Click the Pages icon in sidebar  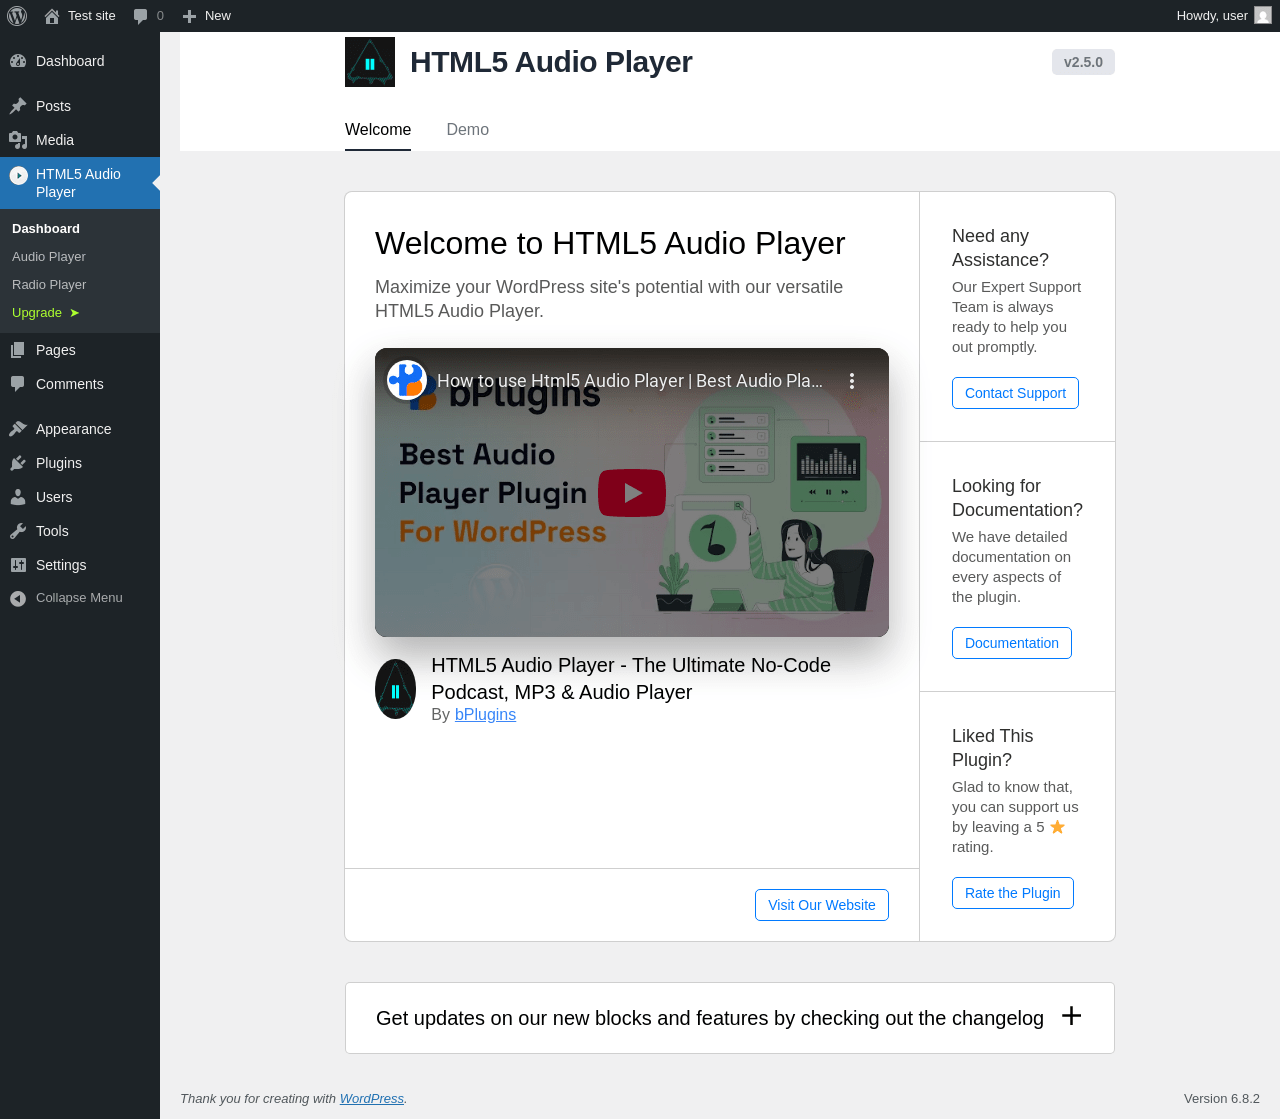point(18,350)
